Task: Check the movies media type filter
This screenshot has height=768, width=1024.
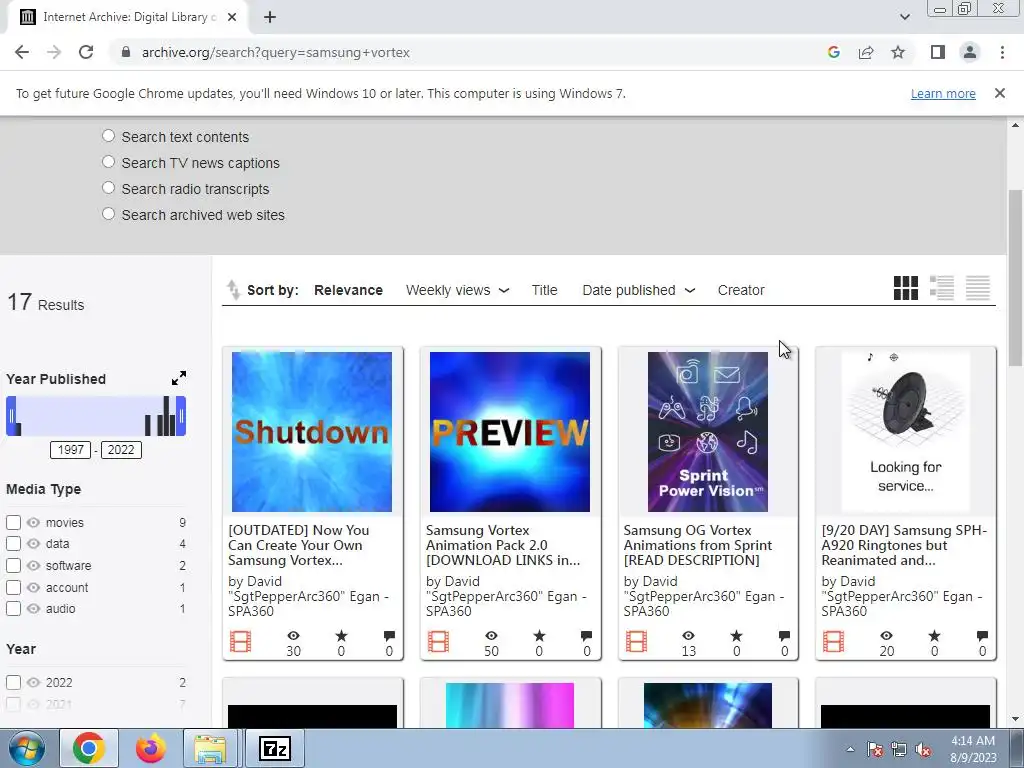Action: (13, 522)
